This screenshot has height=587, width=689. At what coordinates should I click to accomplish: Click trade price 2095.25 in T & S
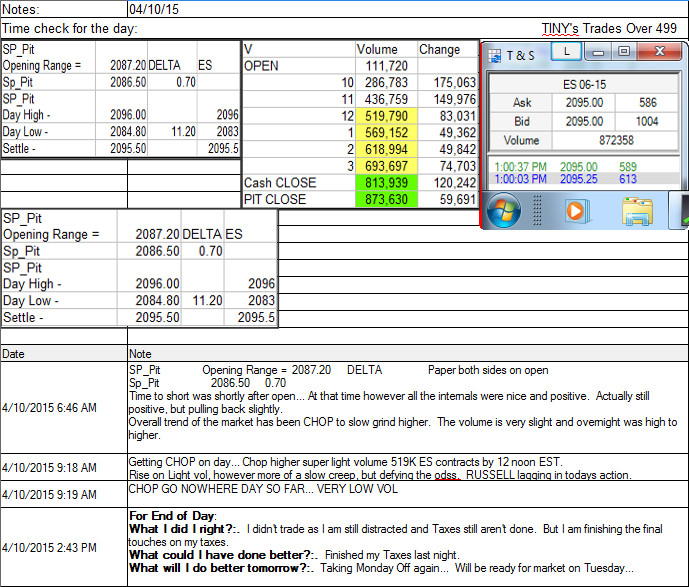[x=579, y=179]
